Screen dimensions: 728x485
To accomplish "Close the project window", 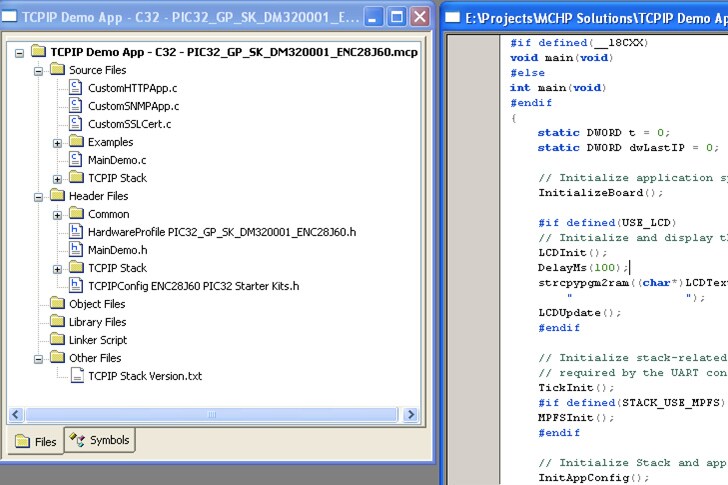I will [420, 17].
